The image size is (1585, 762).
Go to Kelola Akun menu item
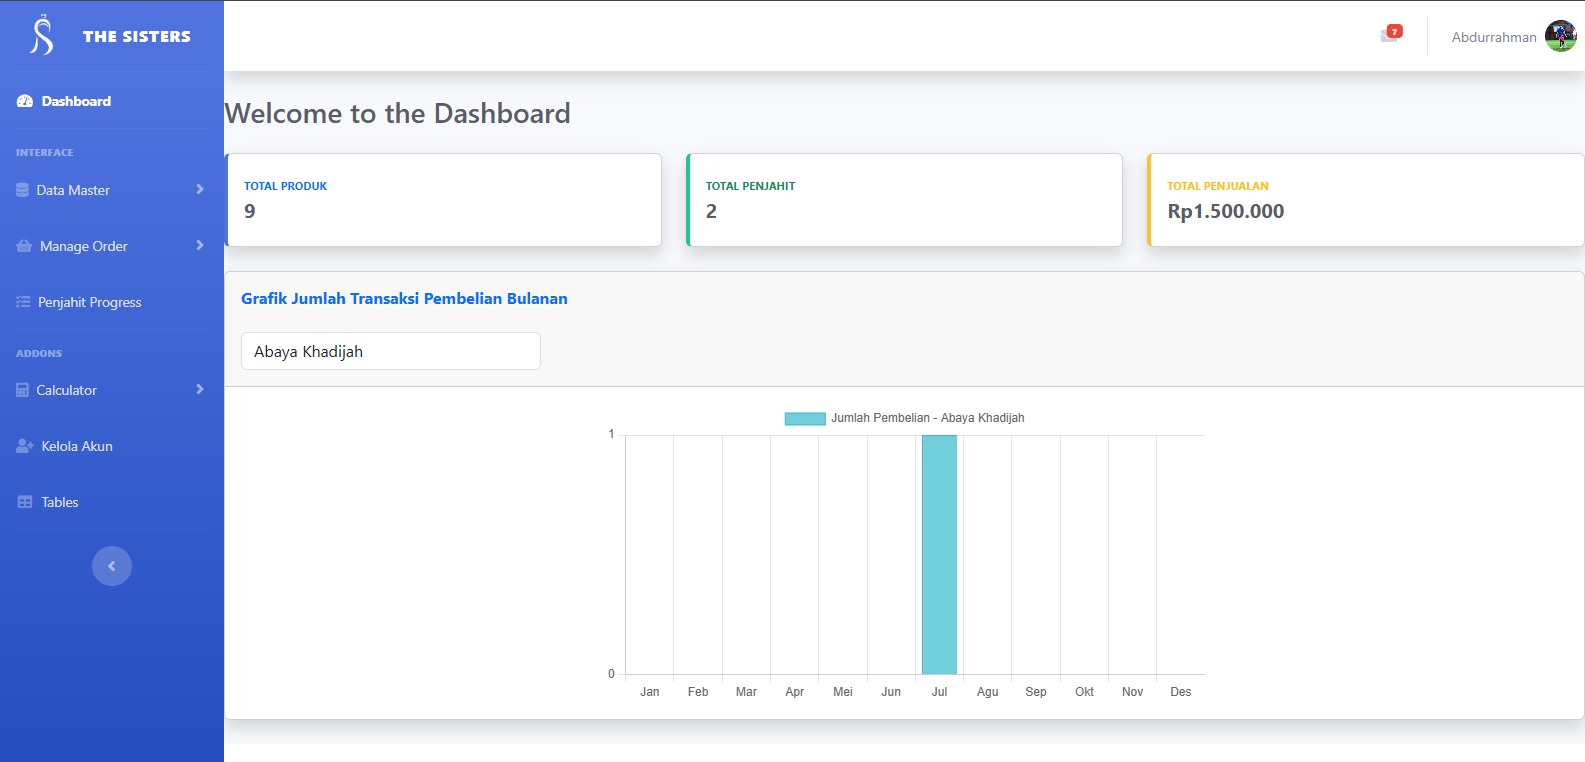[77, 446]
